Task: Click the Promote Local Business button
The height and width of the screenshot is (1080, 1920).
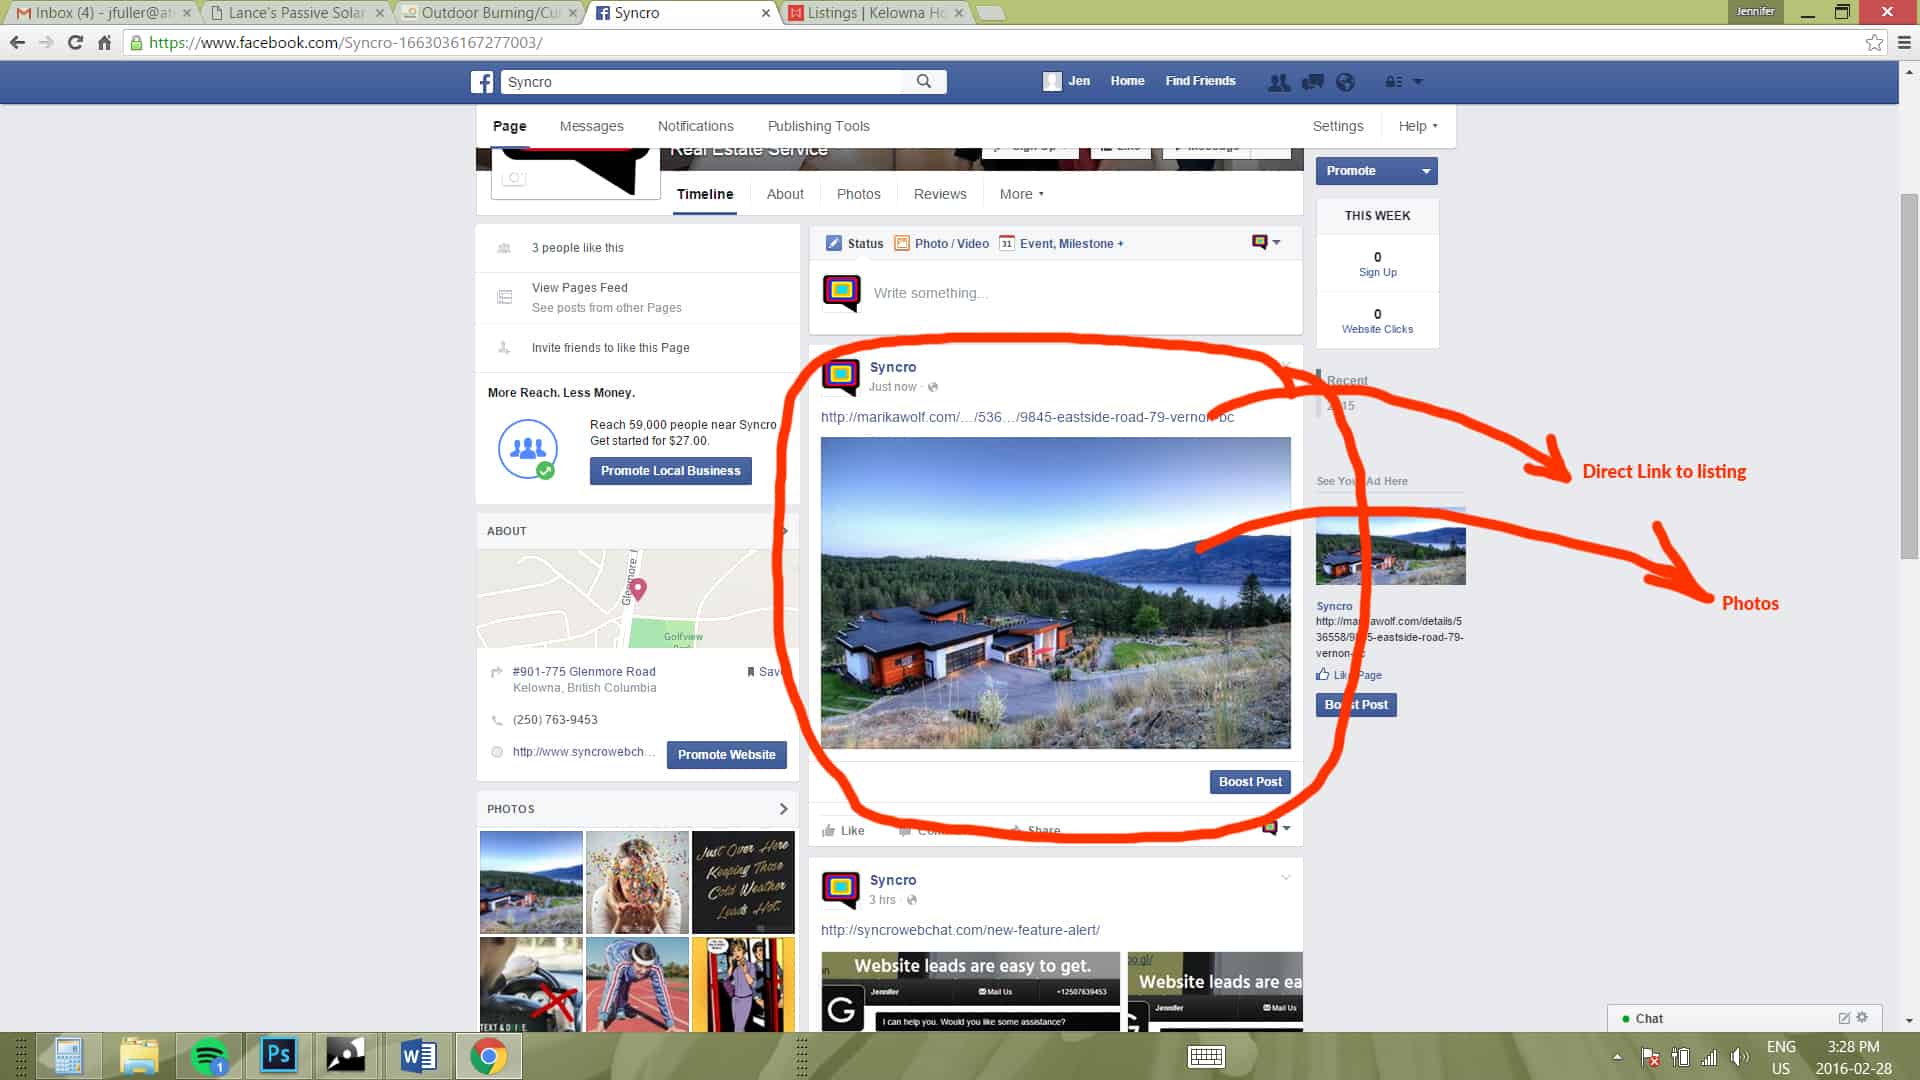Action: pyautogui.click(x=670, y=469)
